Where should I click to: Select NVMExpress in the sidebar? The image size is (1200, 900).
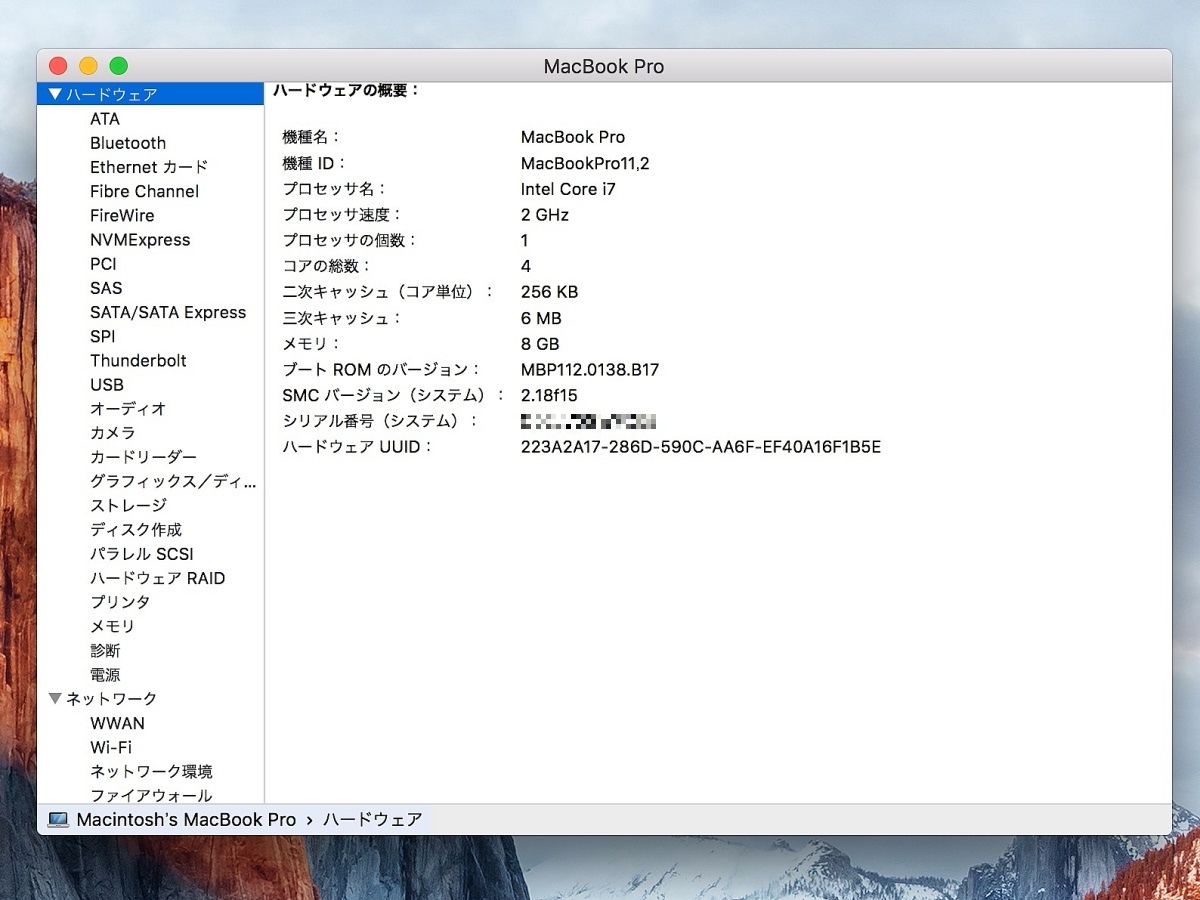tap(140, 240)
